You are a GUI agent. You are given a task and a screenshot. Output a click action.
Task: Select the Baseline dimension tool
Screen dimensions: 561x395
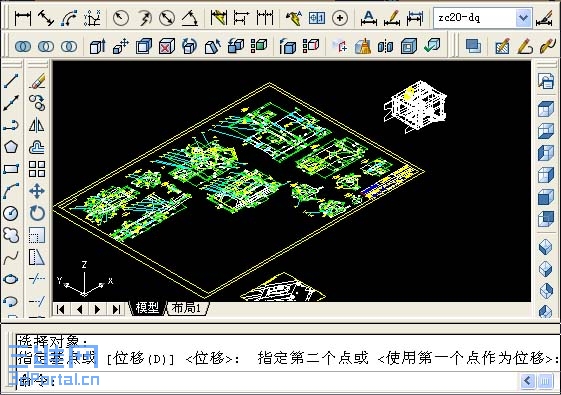coord(242,18)
